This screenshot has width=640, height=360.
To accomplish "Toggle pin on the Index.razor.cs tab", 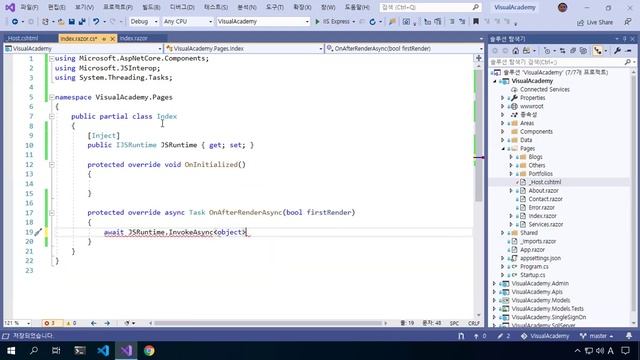I will [104, 38].
